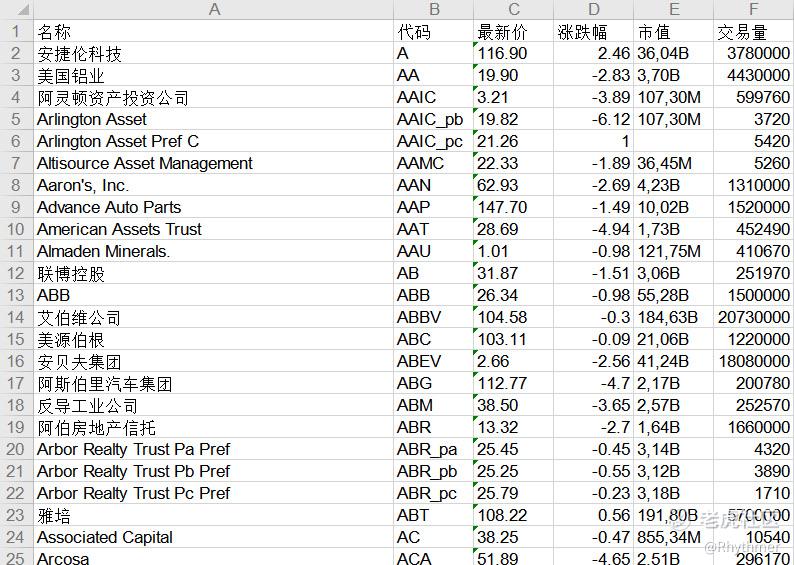Viewport: 794px width, 565px height.
Task: Select column B header
Action: coord(433,10)
